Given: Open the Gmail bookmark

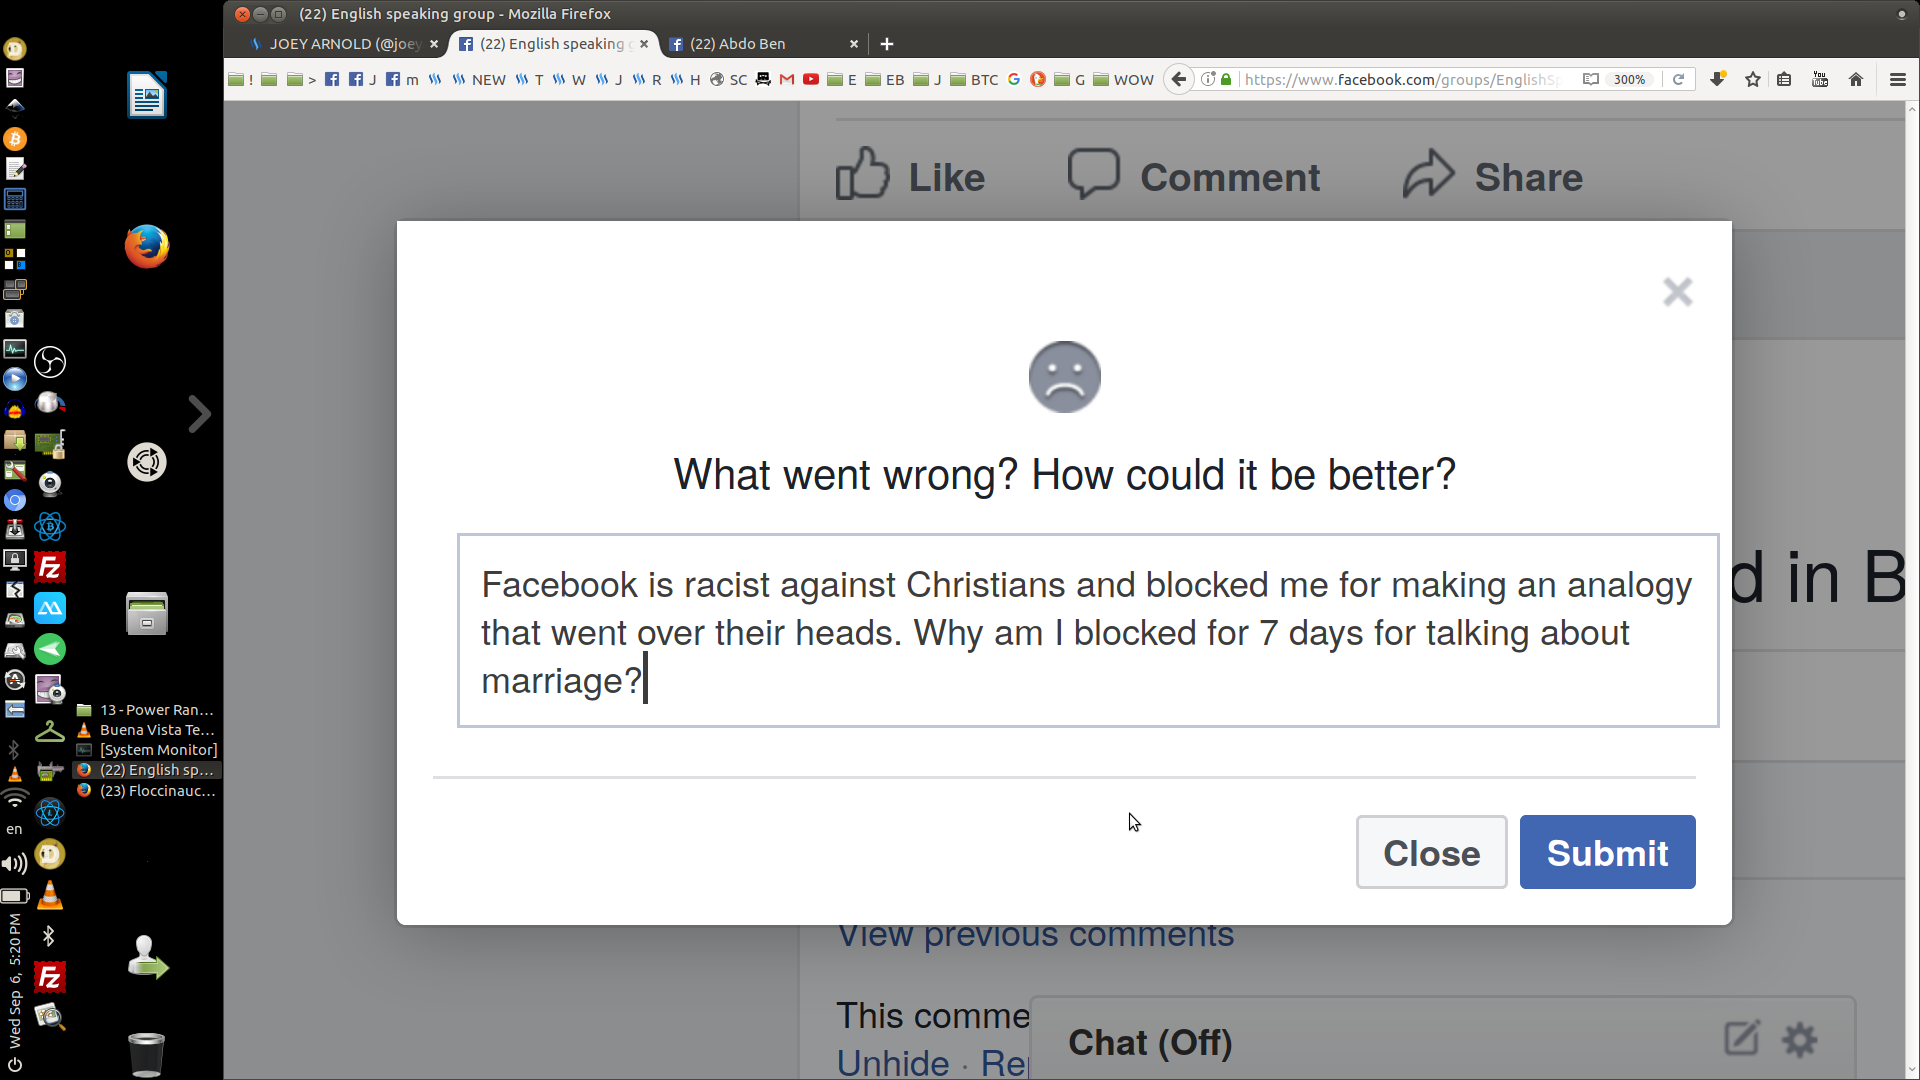Looking at the screenshot, I should 787,79.
